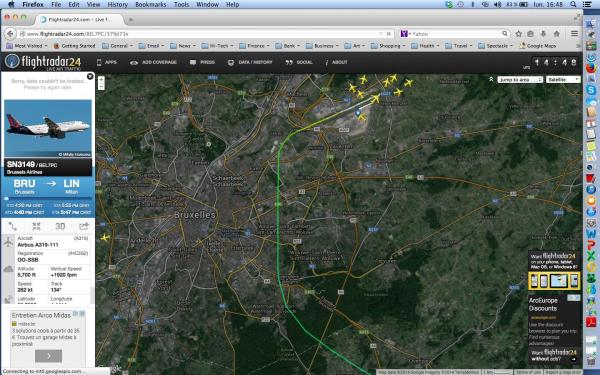Close the SN3149 flight info panel
Screen dimensions: 600x375
click(x=90, y=77)
